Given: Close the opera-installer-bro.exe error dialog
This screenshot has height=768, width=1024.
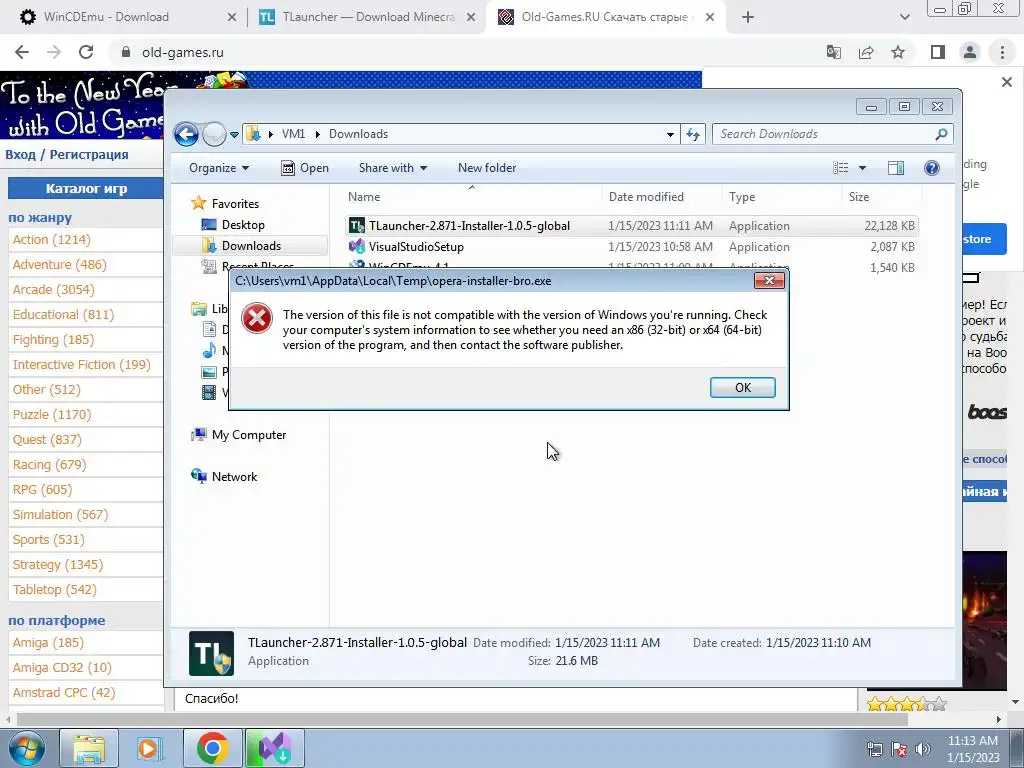Looking at the screenshot, I should (x=769, y=280).
